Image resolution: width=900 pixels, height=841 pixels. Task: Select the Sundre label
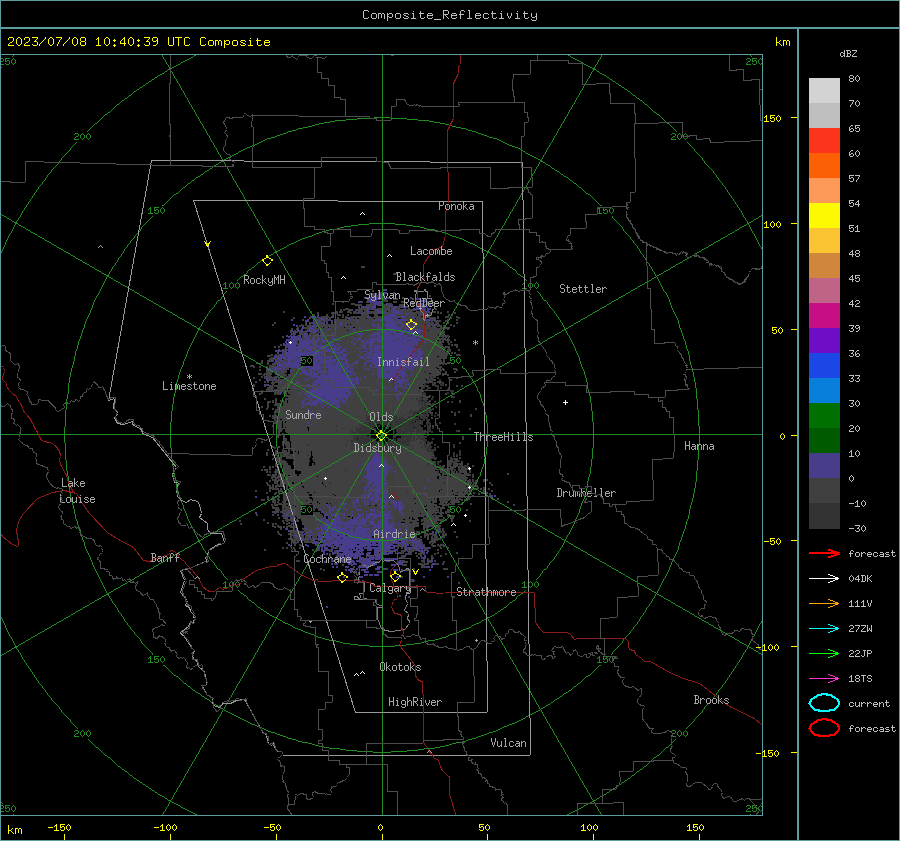[x=303, y=414]
